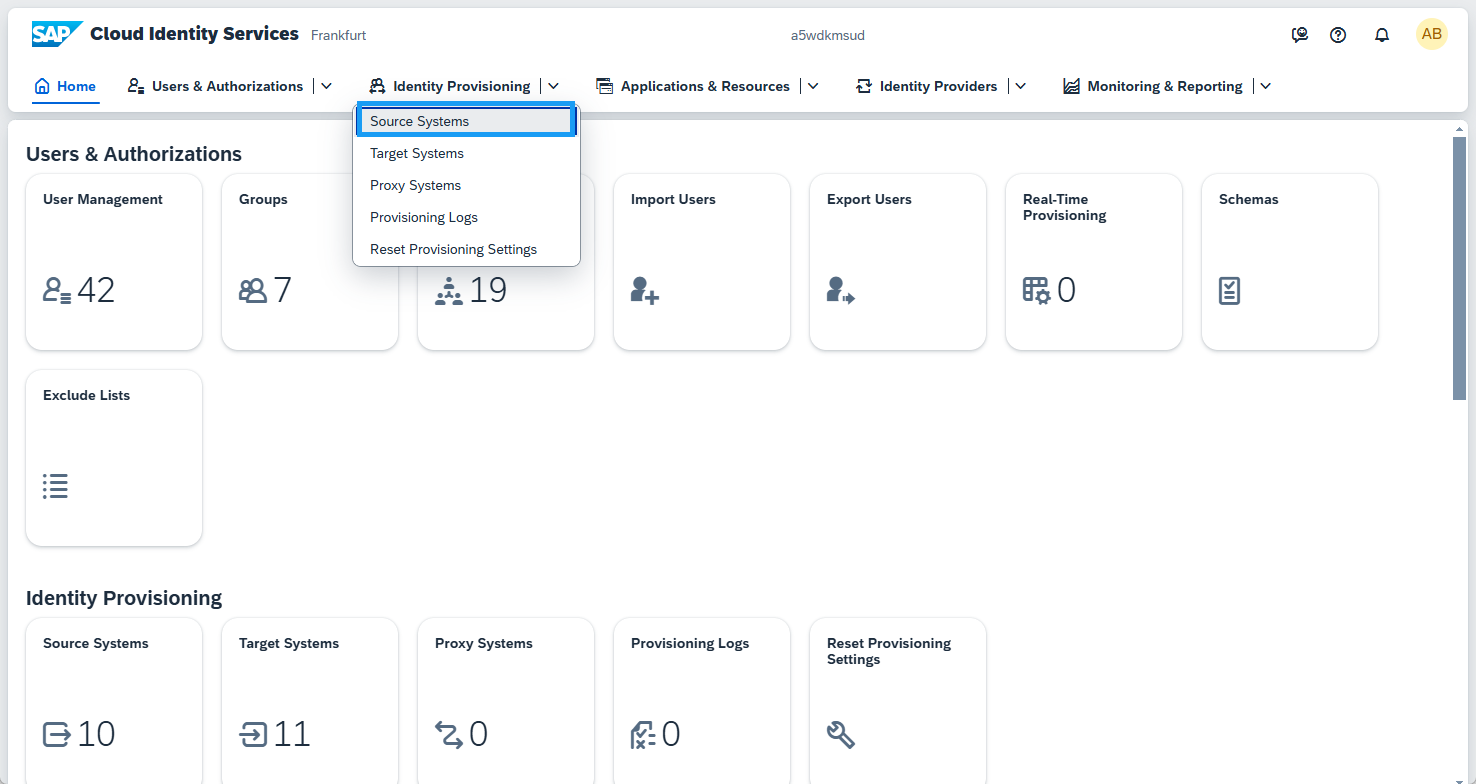Image resolution: width=1476 pixels, height=784 pixels.
Task: Click the Frankfurt region label
Action: (338, 35)
